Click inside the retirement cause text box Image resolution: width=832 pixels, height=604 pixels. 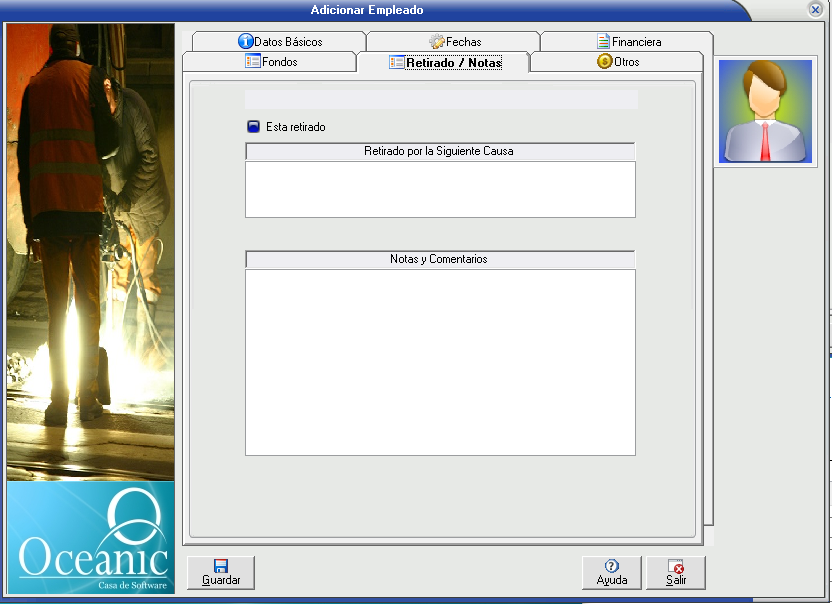[440, 189]
